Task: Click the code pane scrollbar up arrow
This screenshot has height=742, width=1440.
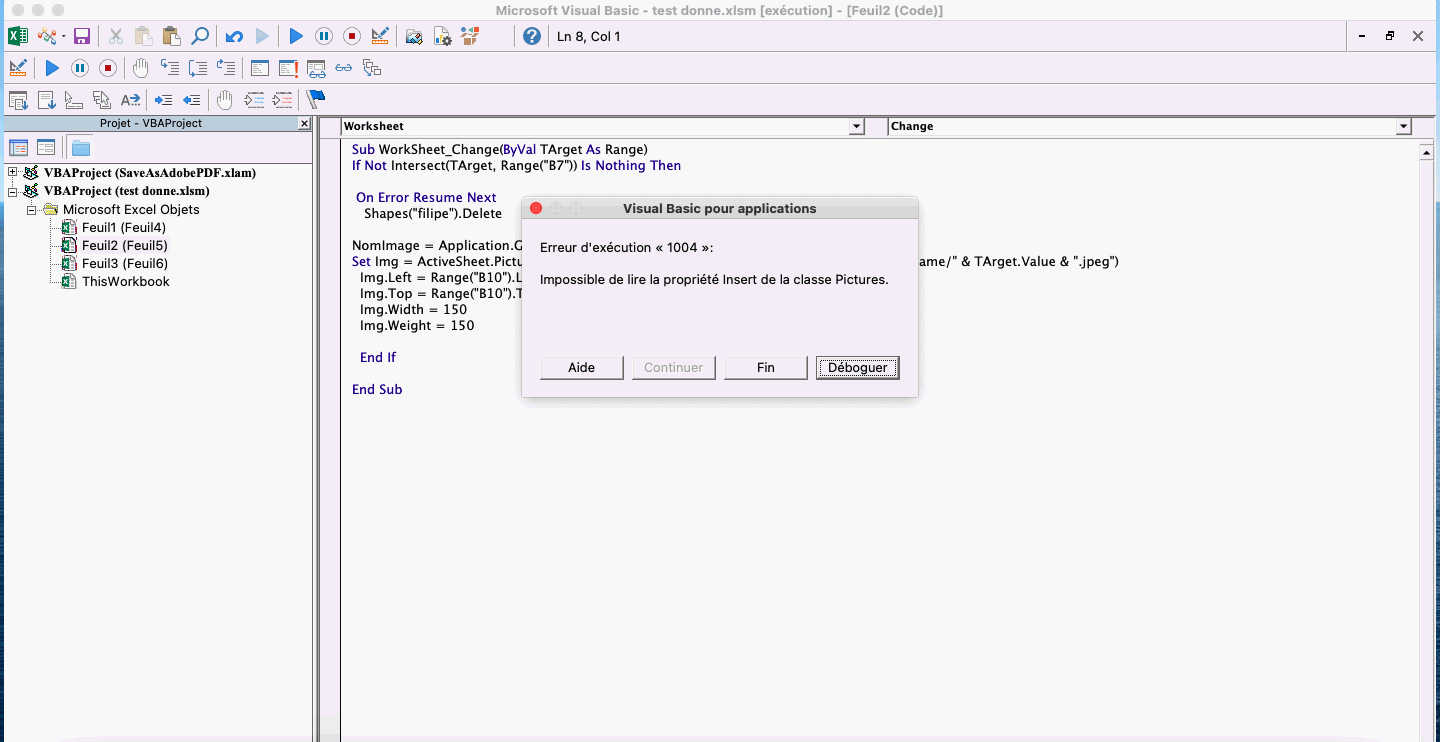Action: click(1427, 153)
